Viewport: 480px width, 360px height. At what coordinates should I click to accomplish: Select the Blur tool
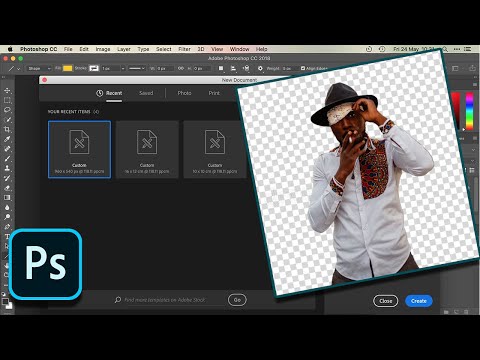point(7,207)
